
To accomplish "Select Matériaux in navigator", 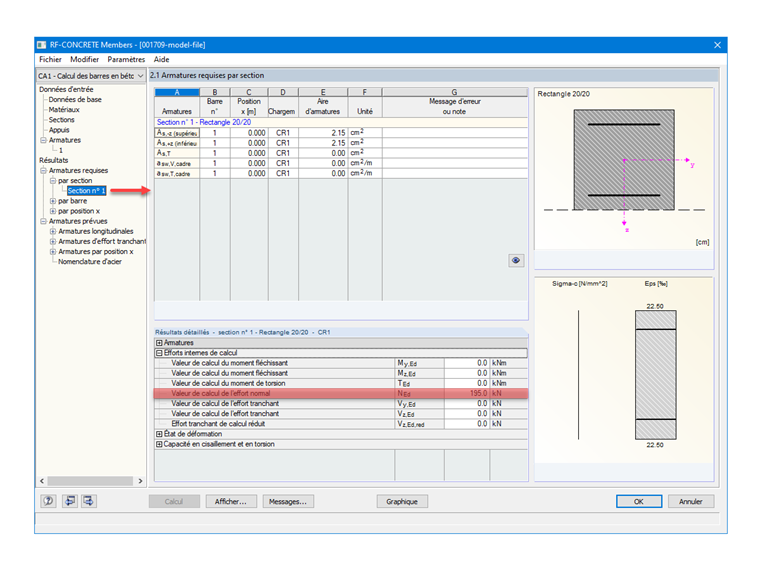I will tap(64, 110).
